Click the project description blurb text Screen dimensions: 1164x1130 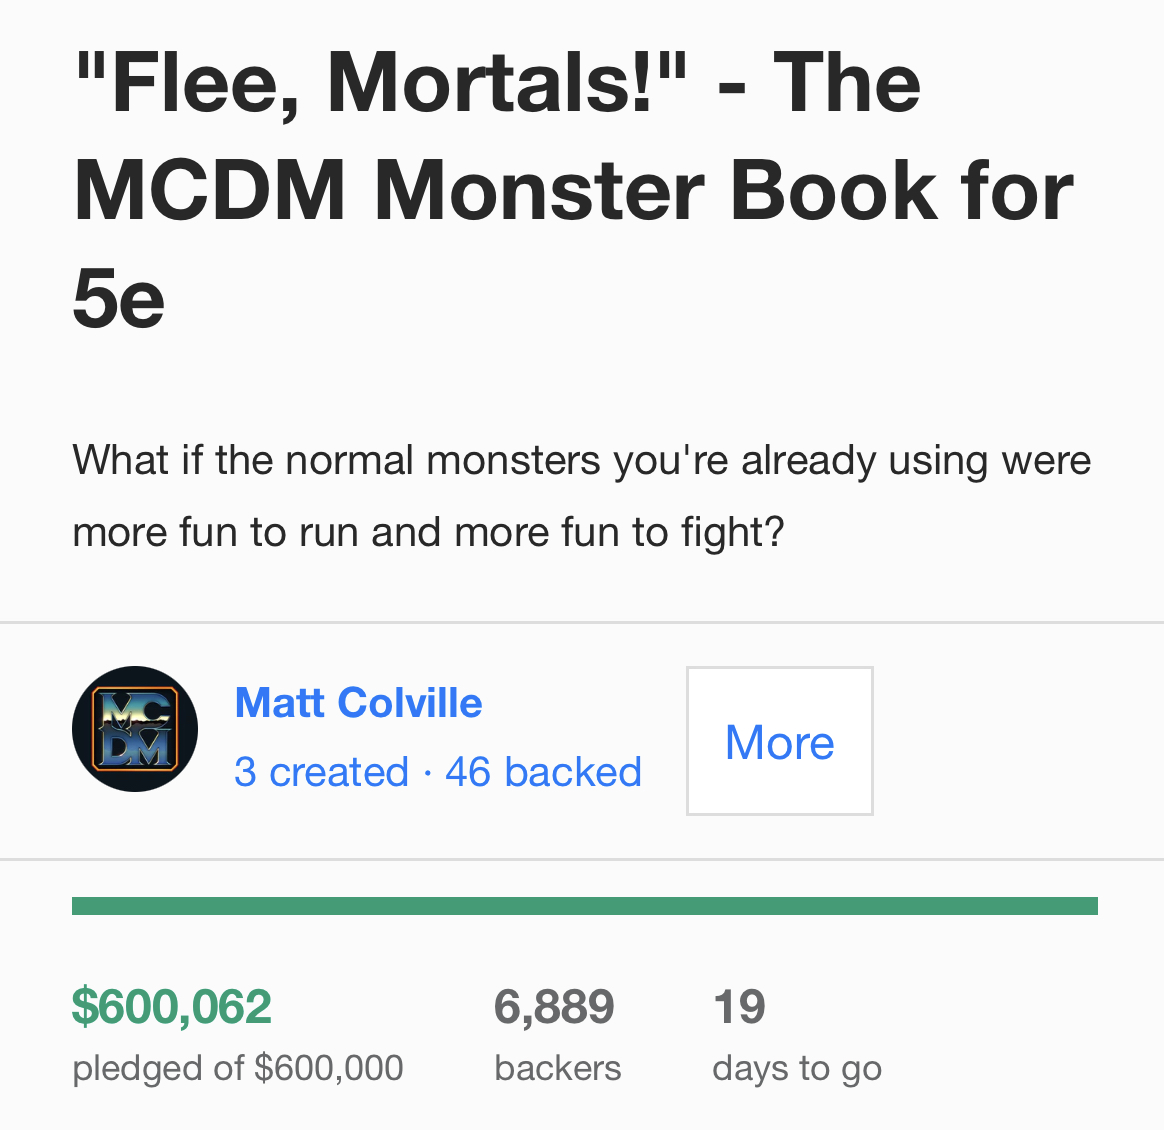tap(582, 496)
